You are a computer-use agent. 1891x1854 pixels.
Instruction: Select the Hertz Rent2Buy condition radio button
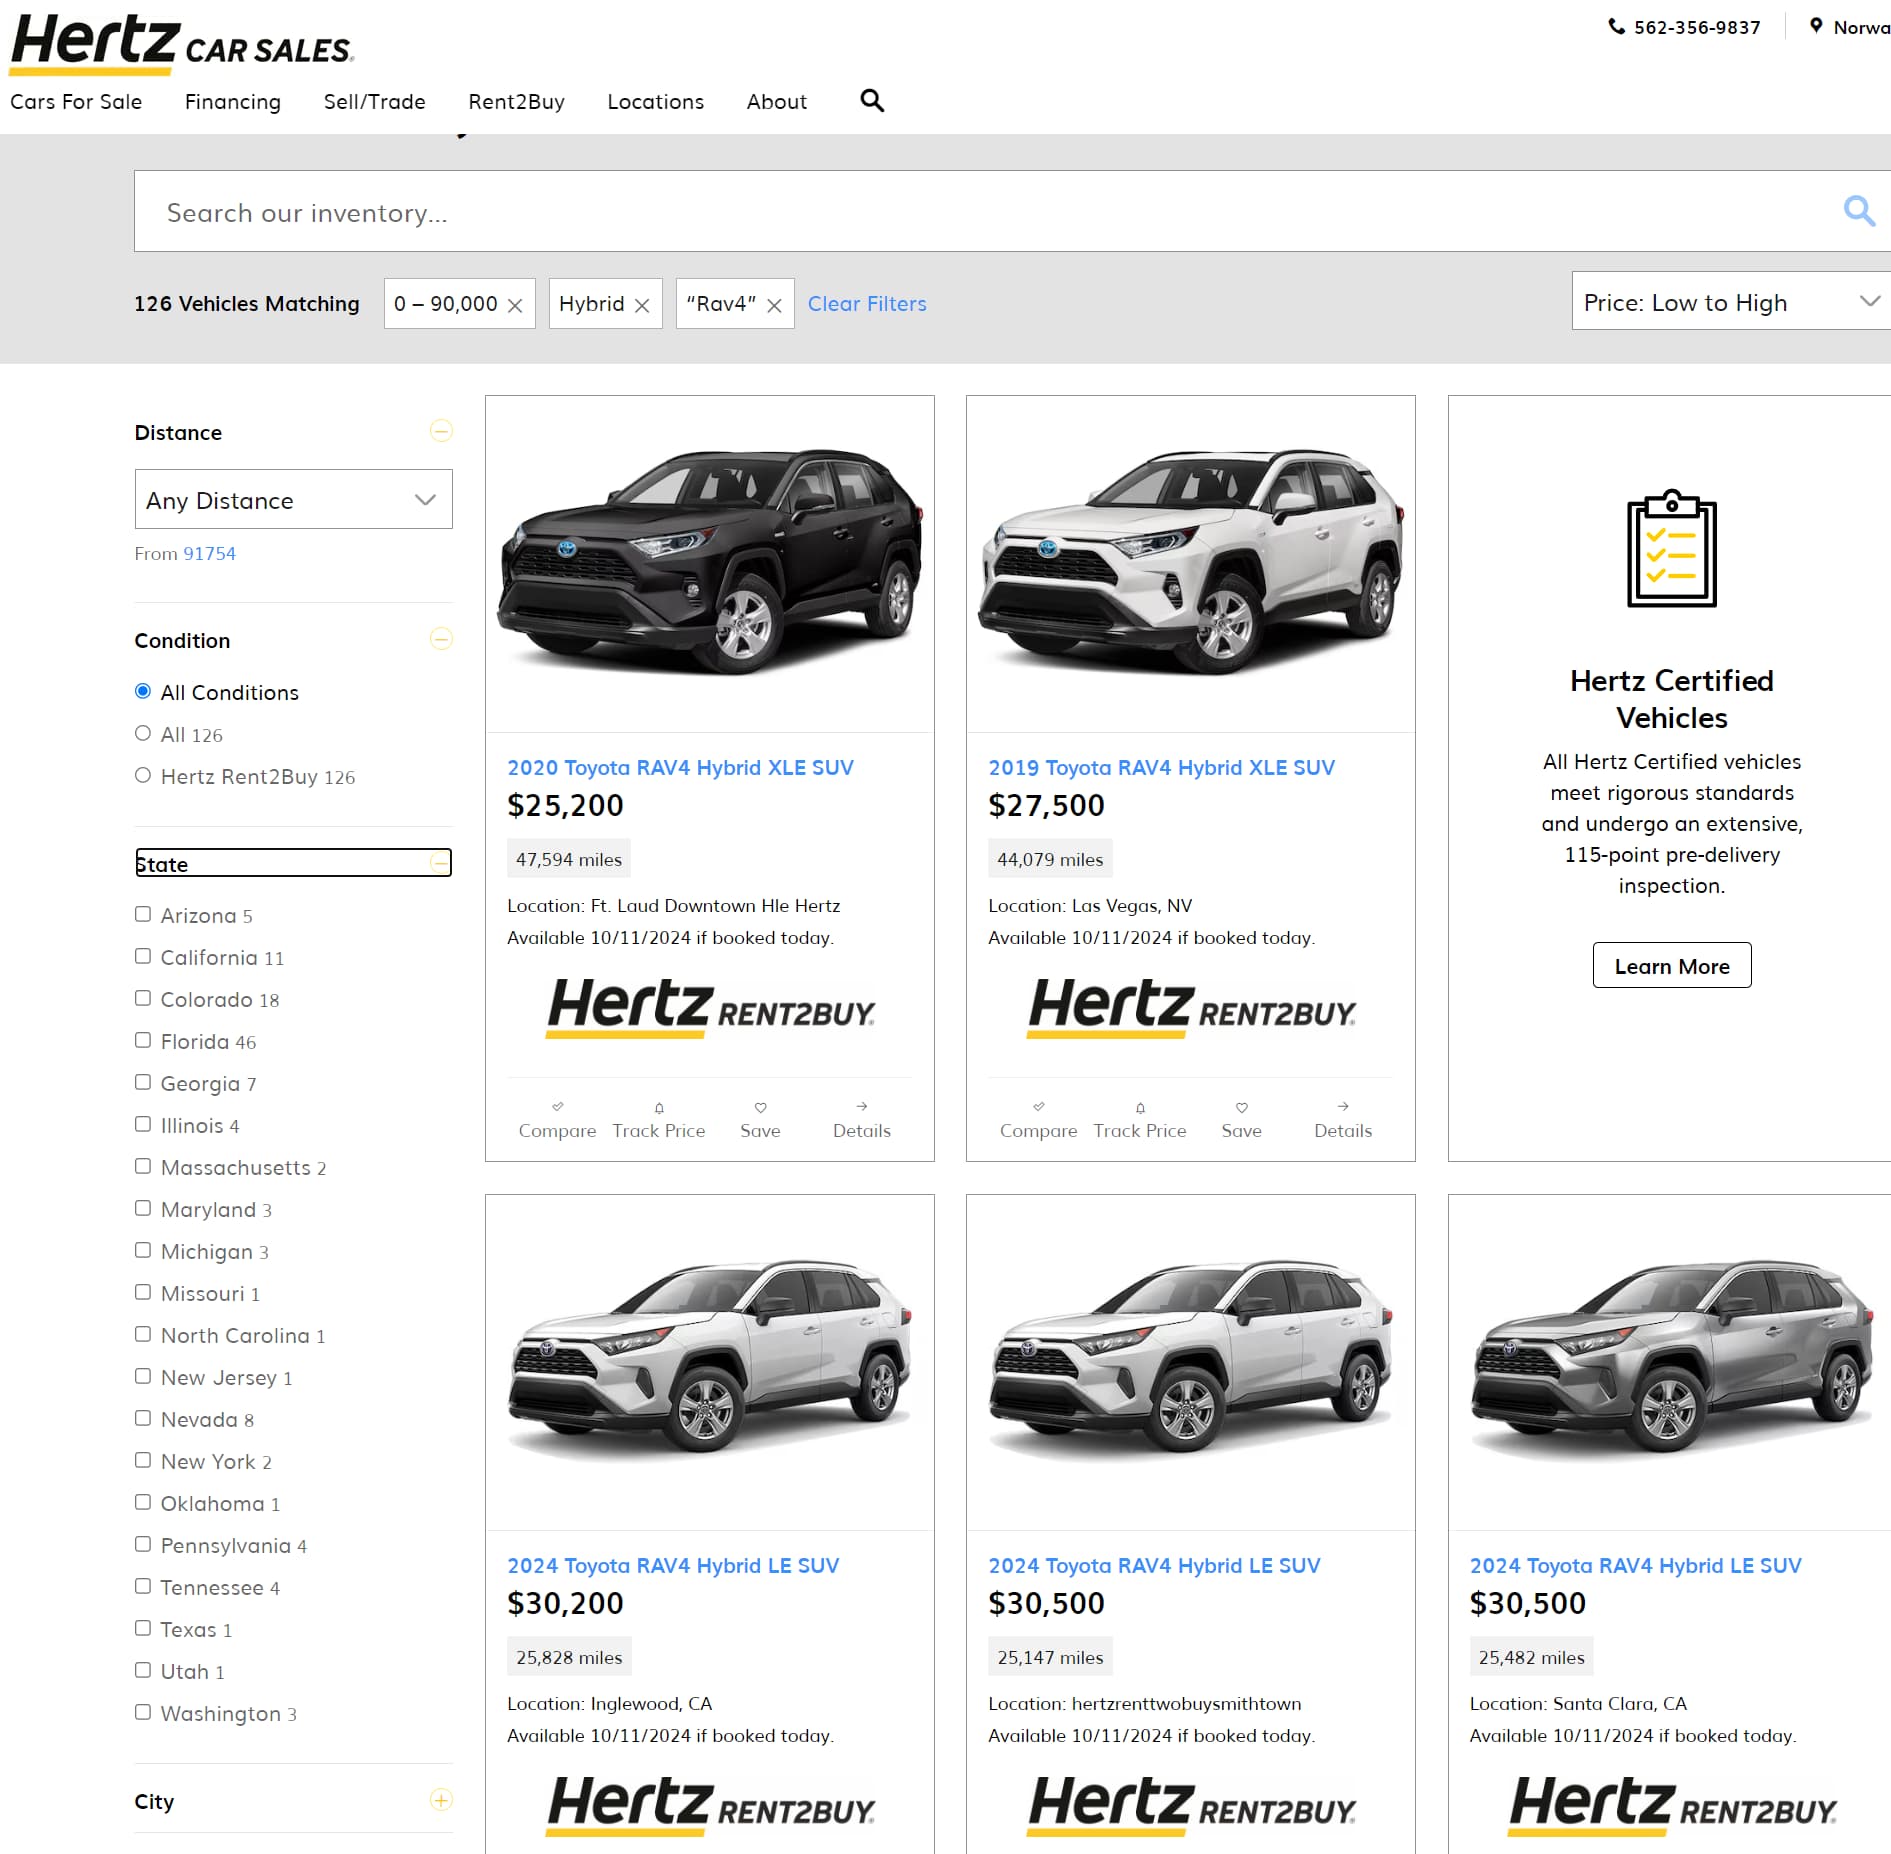143,776
